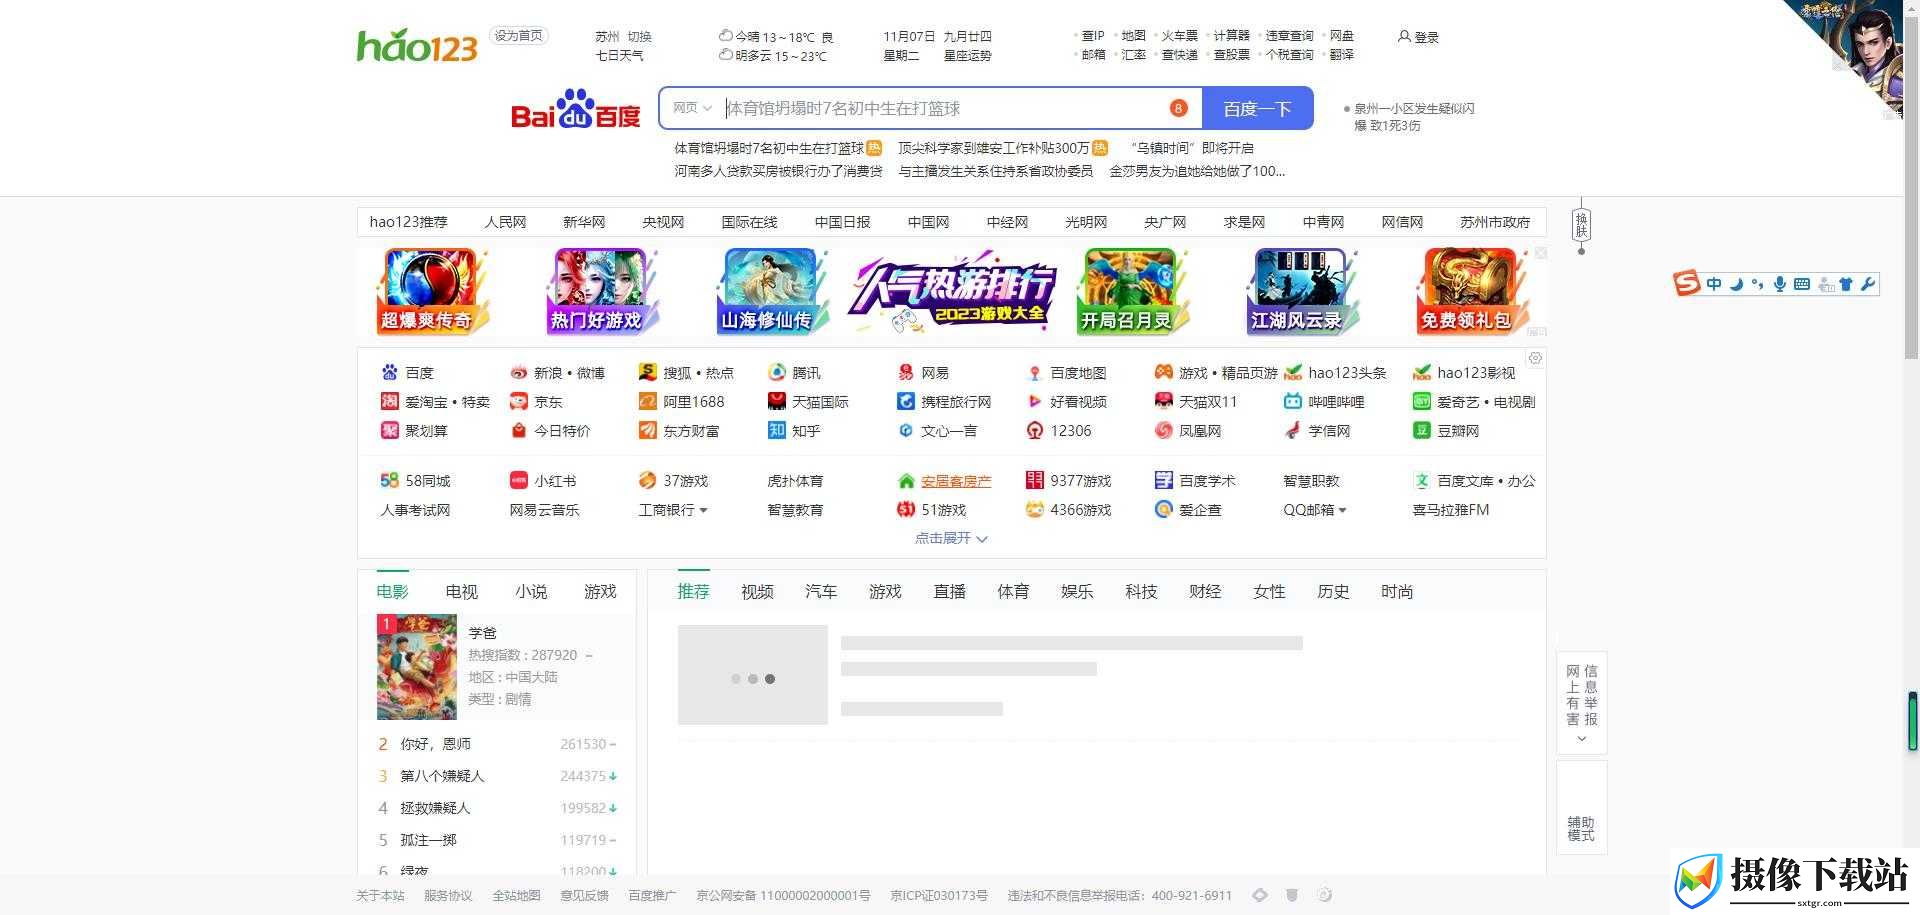Select the 财经 feed tab

tap(1205, 591)
